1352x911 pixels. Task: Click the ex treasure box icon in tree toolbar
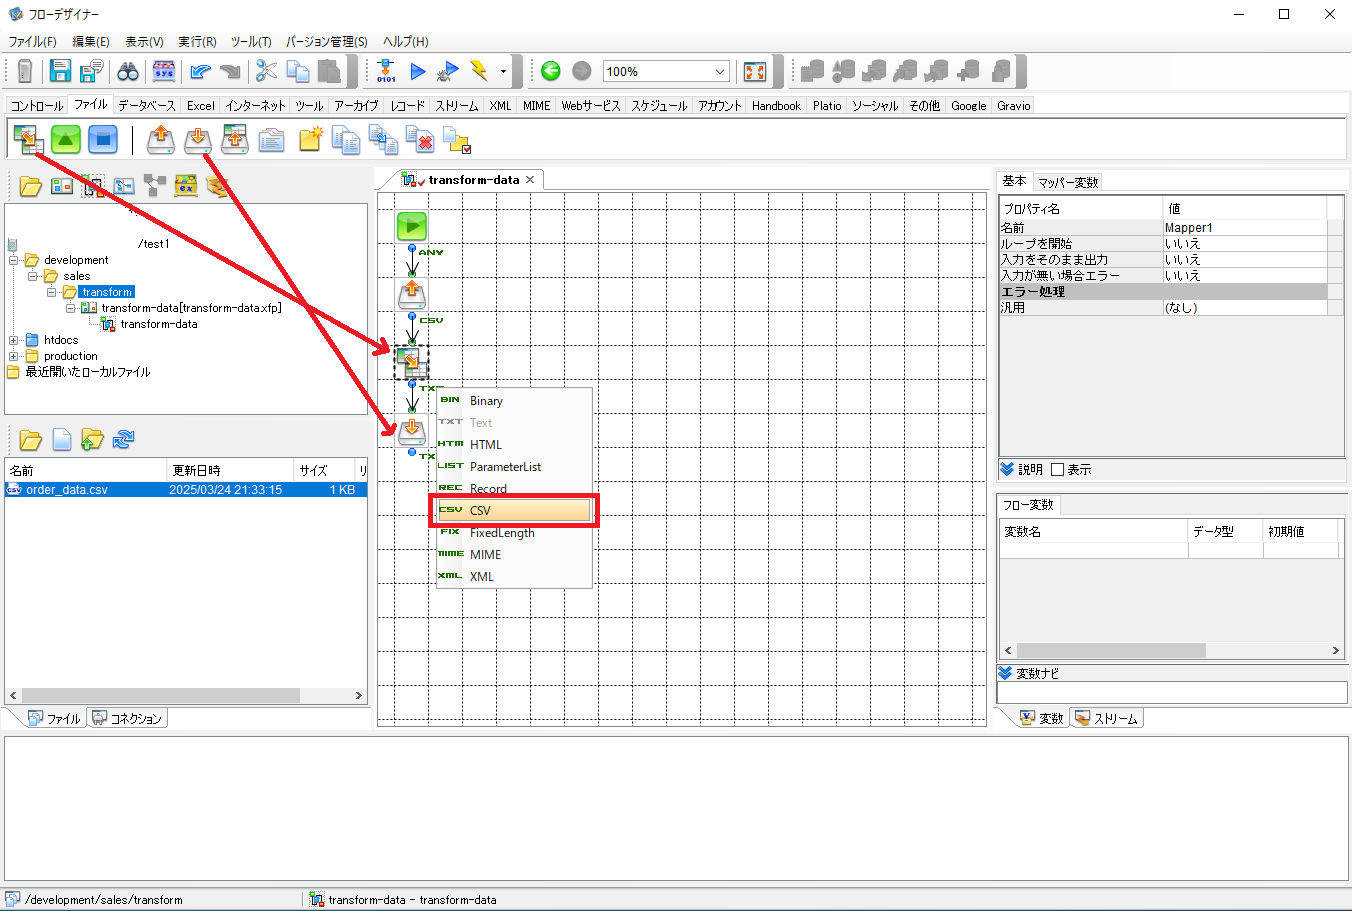(x=185, y=185)
